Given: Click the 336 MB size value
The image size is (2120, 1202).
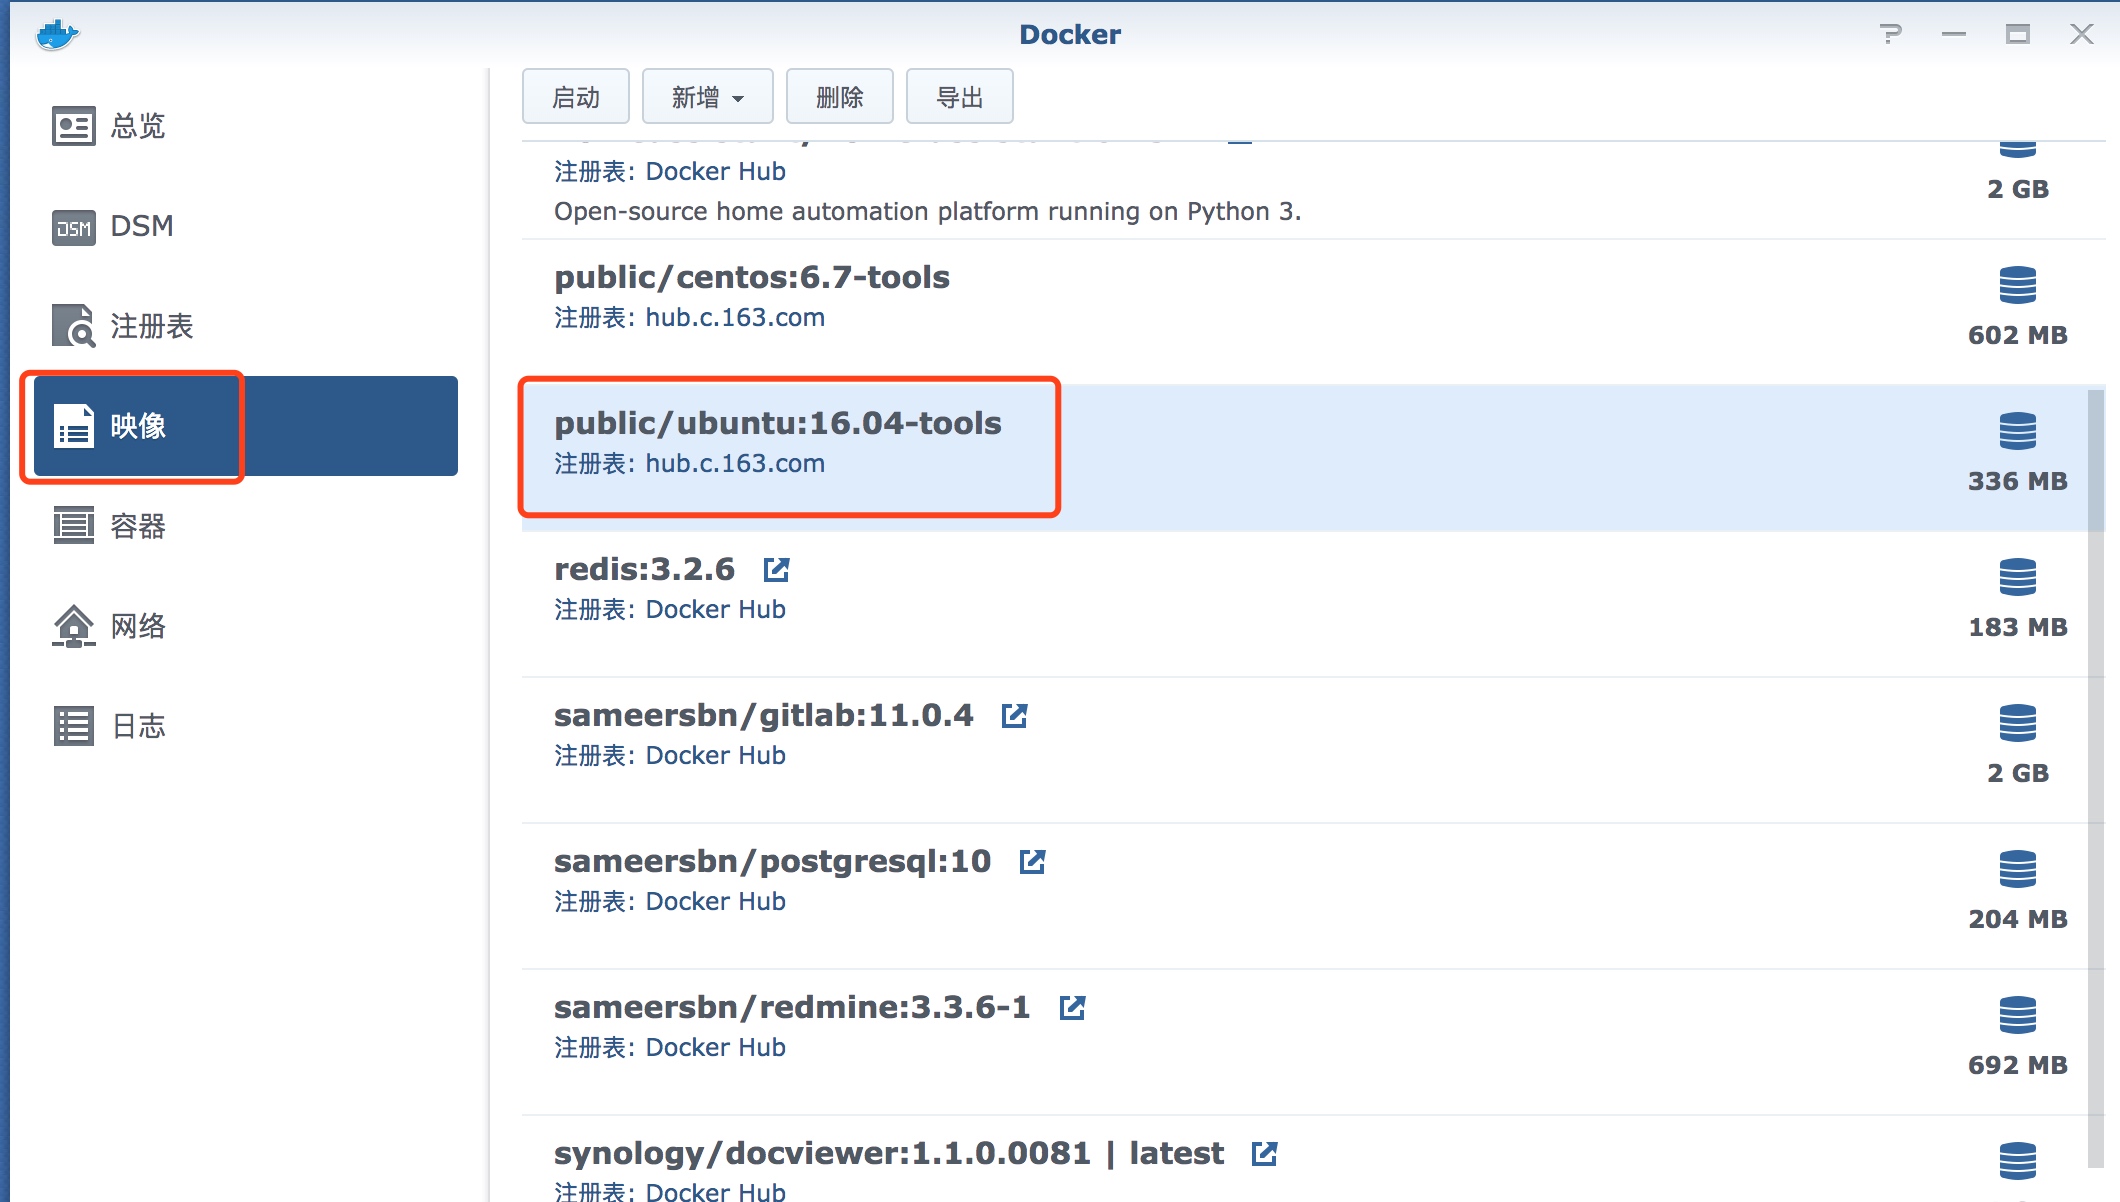Looking at the screenshot, I should pos(2018,481).
